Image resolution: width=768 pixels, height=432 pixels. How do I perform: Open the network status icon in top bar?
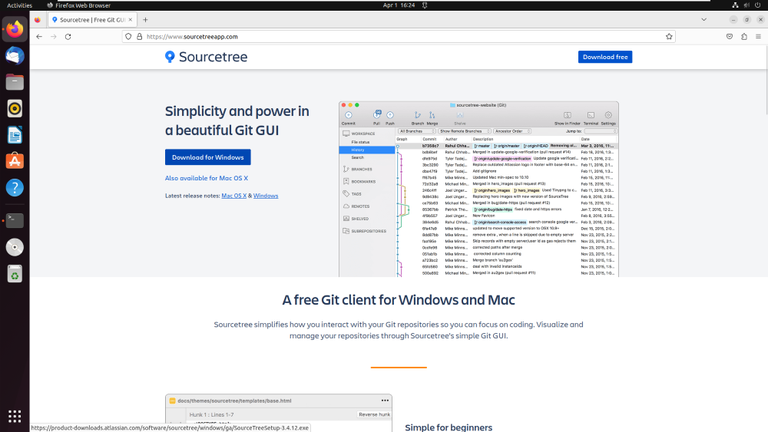[735, 5]
